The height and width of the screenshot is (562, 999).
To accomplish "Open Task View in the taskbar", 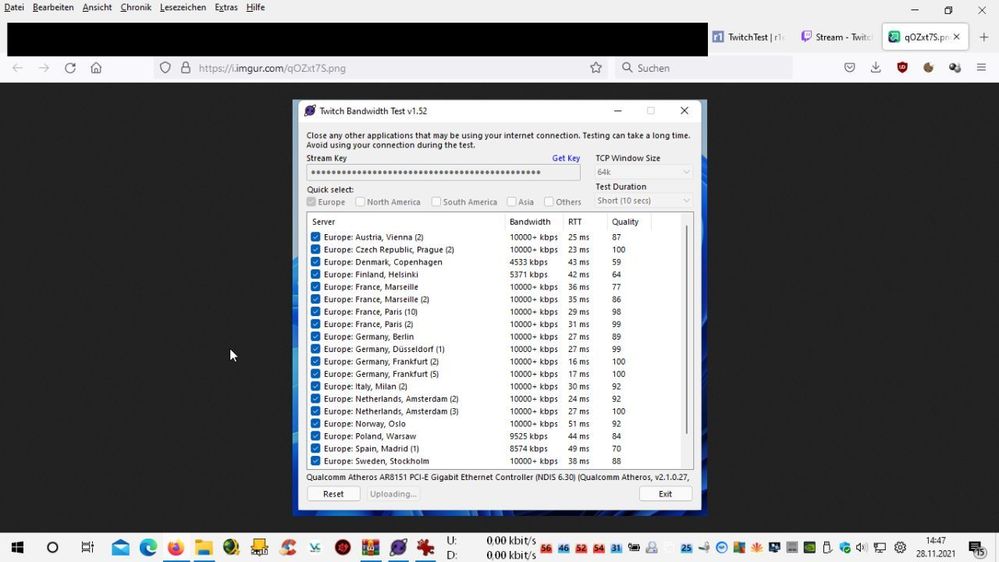I will [x=87, y=547].
